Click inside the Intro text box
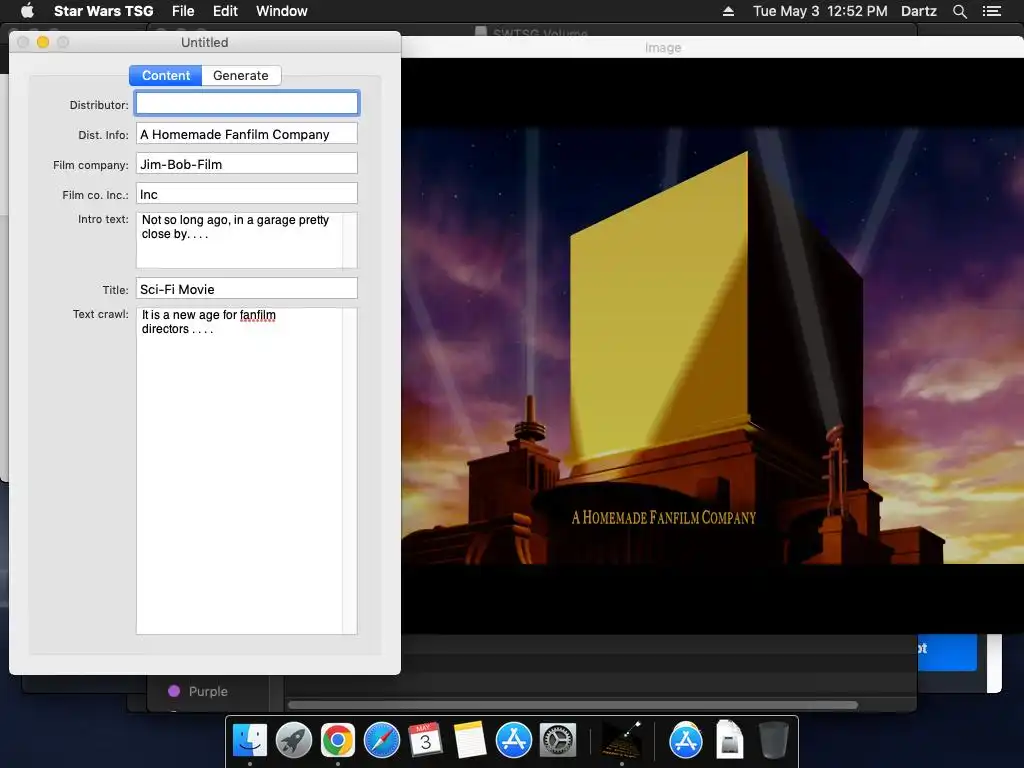1024x768 pixels. pos(239,240)
